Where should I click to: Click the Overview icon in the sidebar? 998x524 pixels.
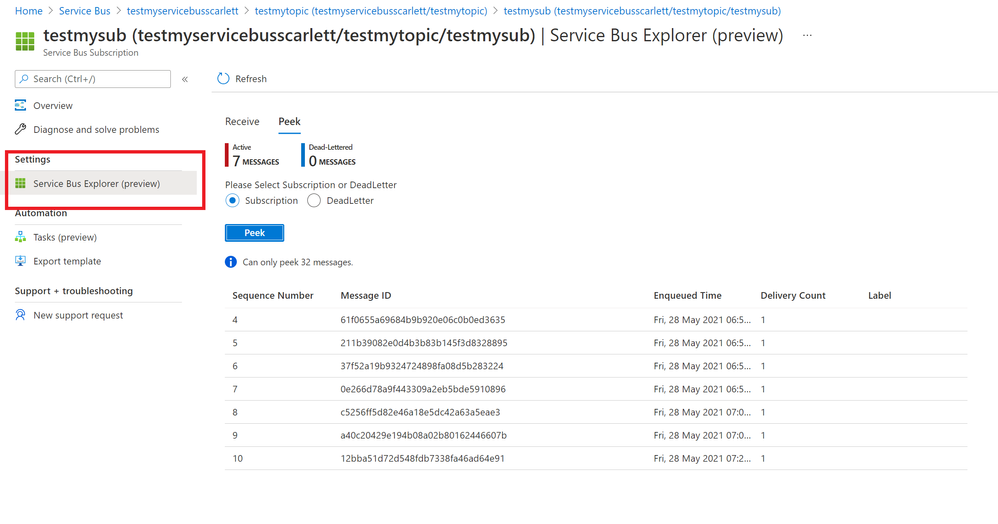tap(20, 105)
